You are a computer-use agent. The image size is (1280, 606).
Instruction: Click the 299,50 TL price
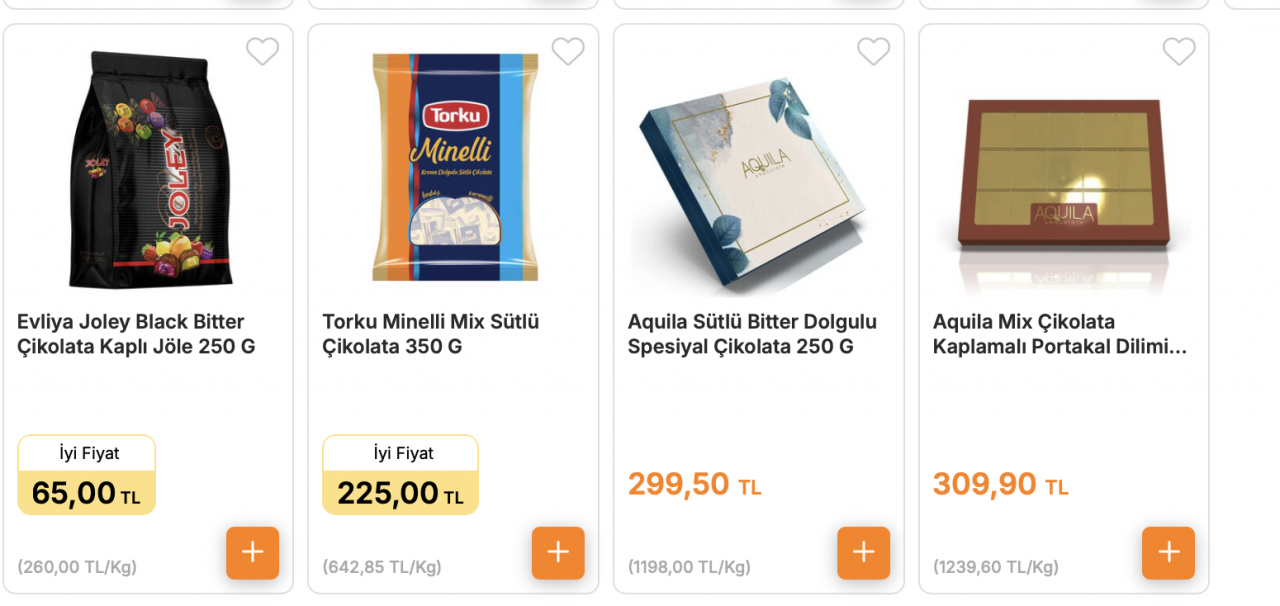point(695,484)
